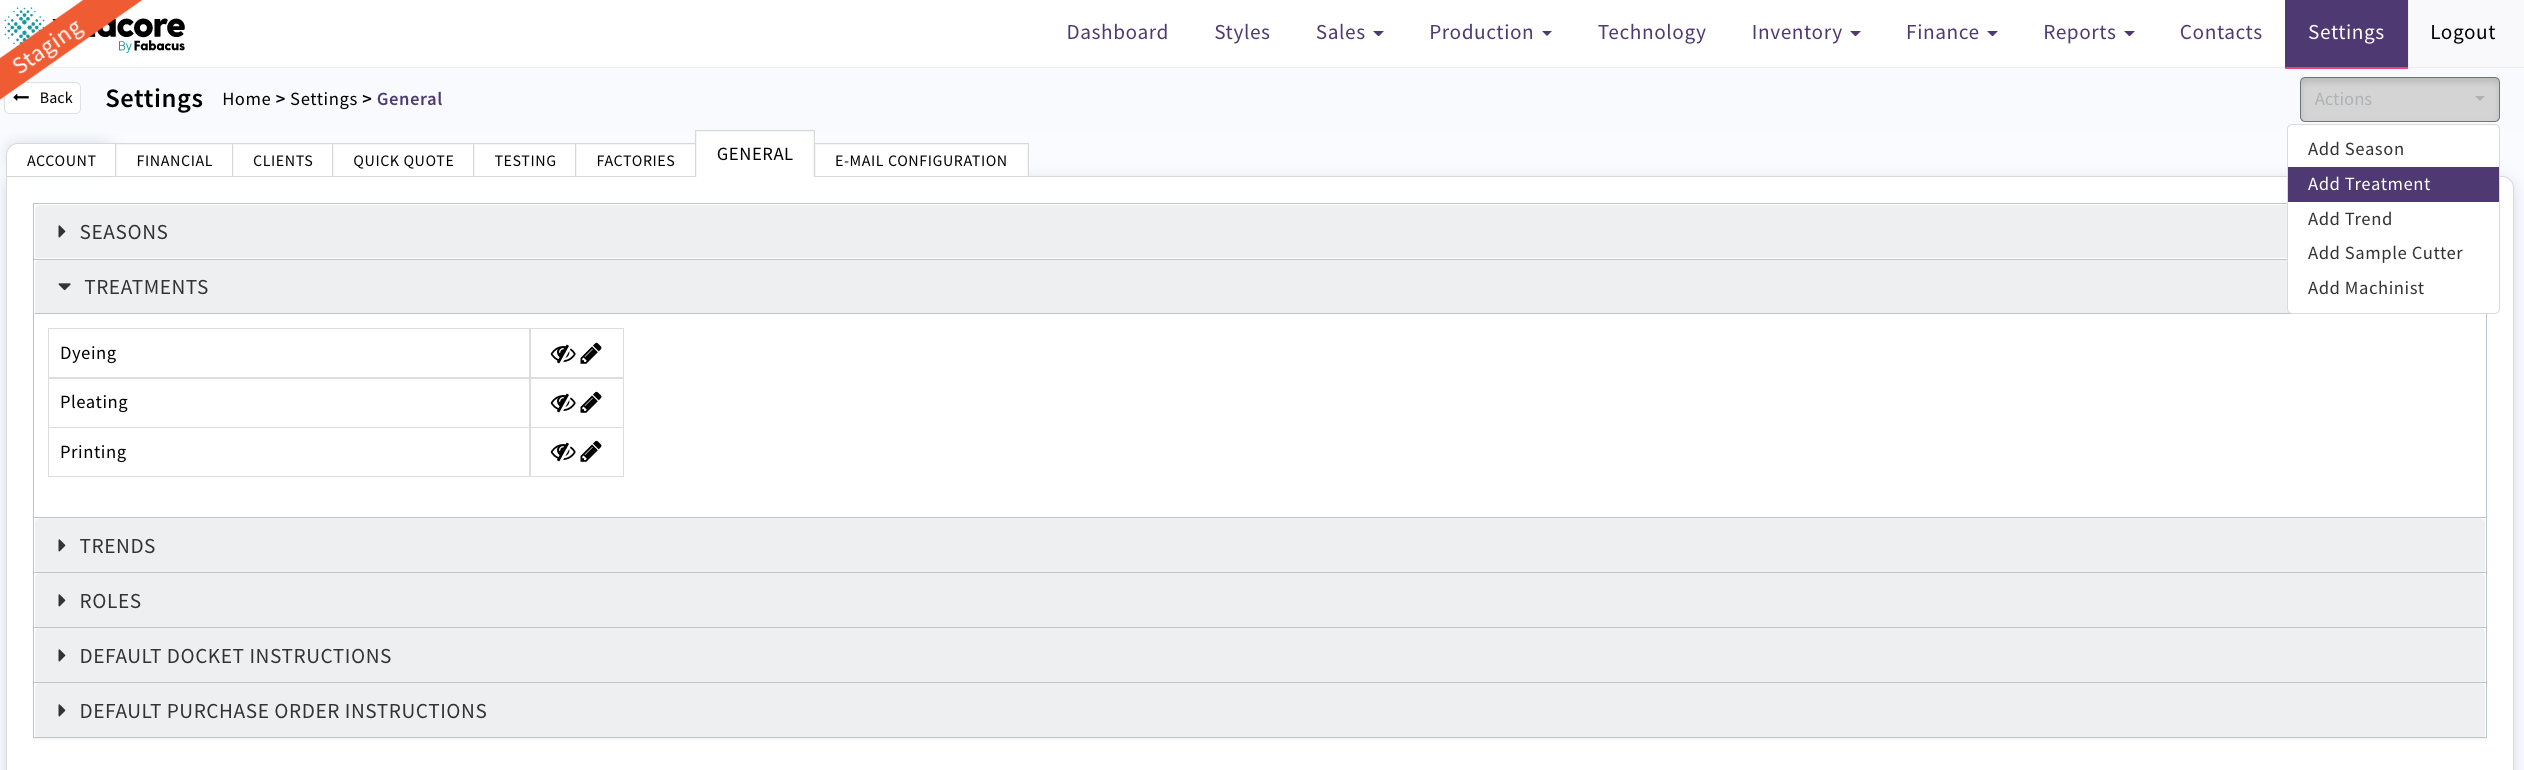2524x770 pixels.
Task: Open the Financial settings tab
Action: pos(174,161)
